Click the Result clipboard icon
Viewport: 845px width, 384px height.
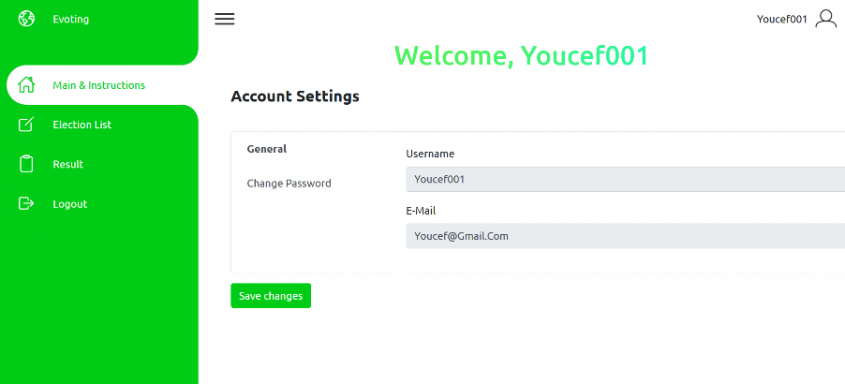click(x=26, y=164)
